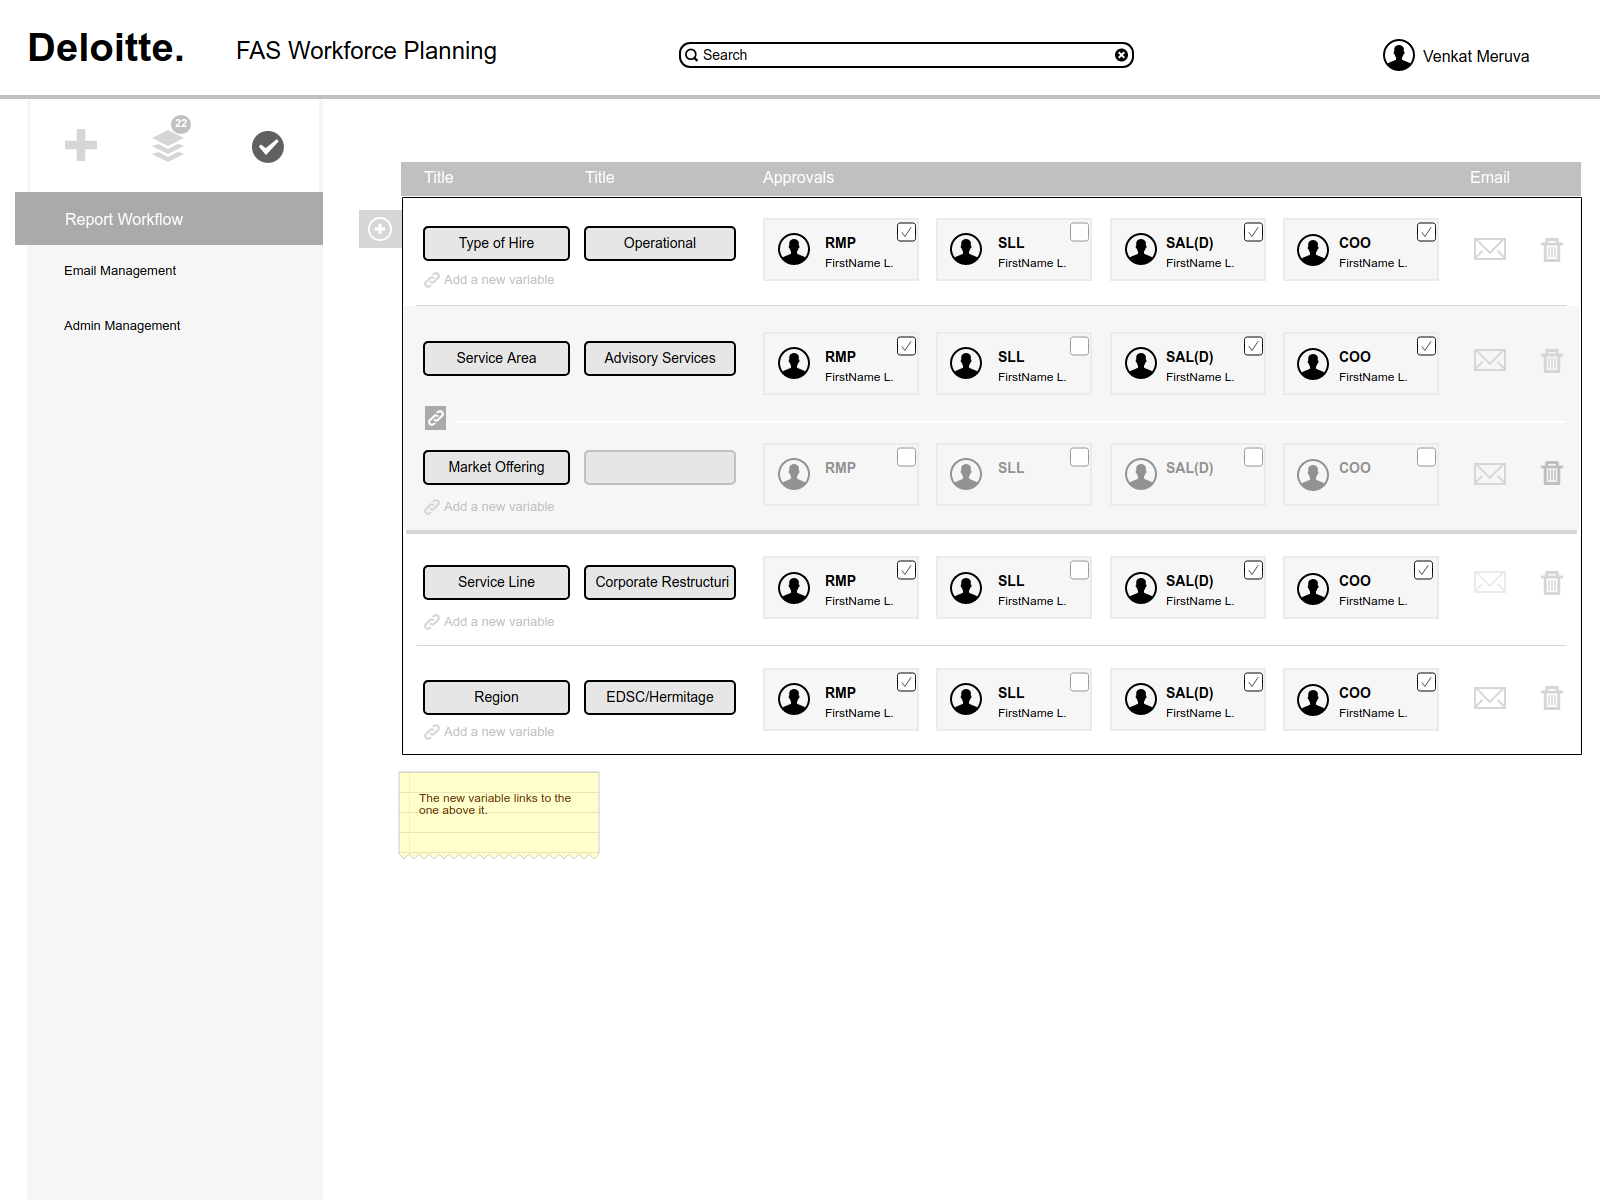Uncheck RMP approval in Service Line row
Image resolution: width=1600 pixels, height=1200 pixels.
click(x=907, y=570)
